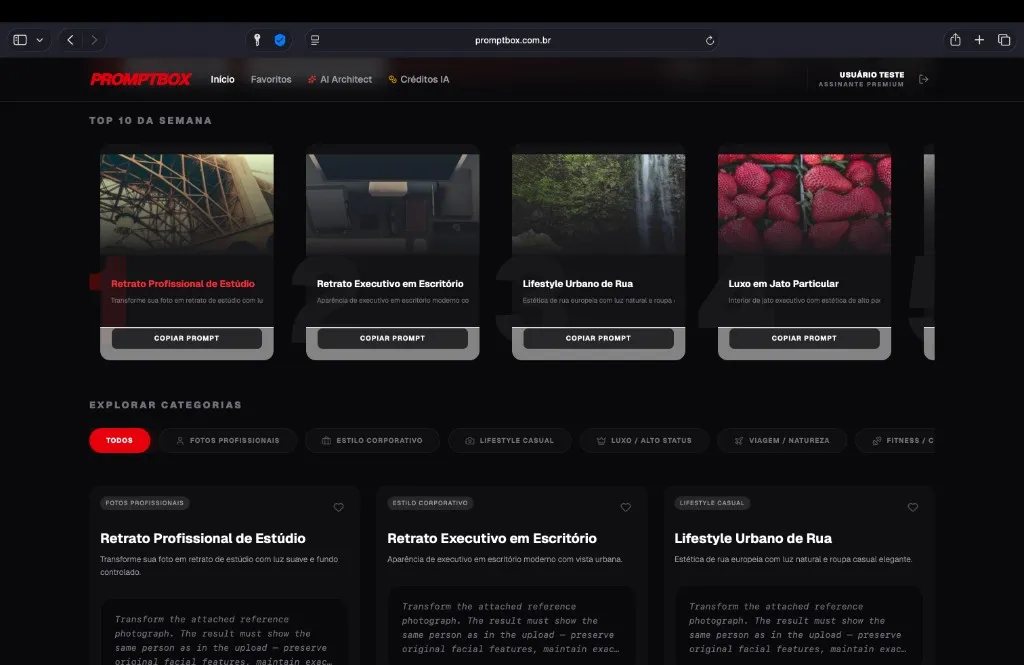Copy prompt for Luxo em Jato Particular
The image size is (1024, 665).
pos(804,338)
